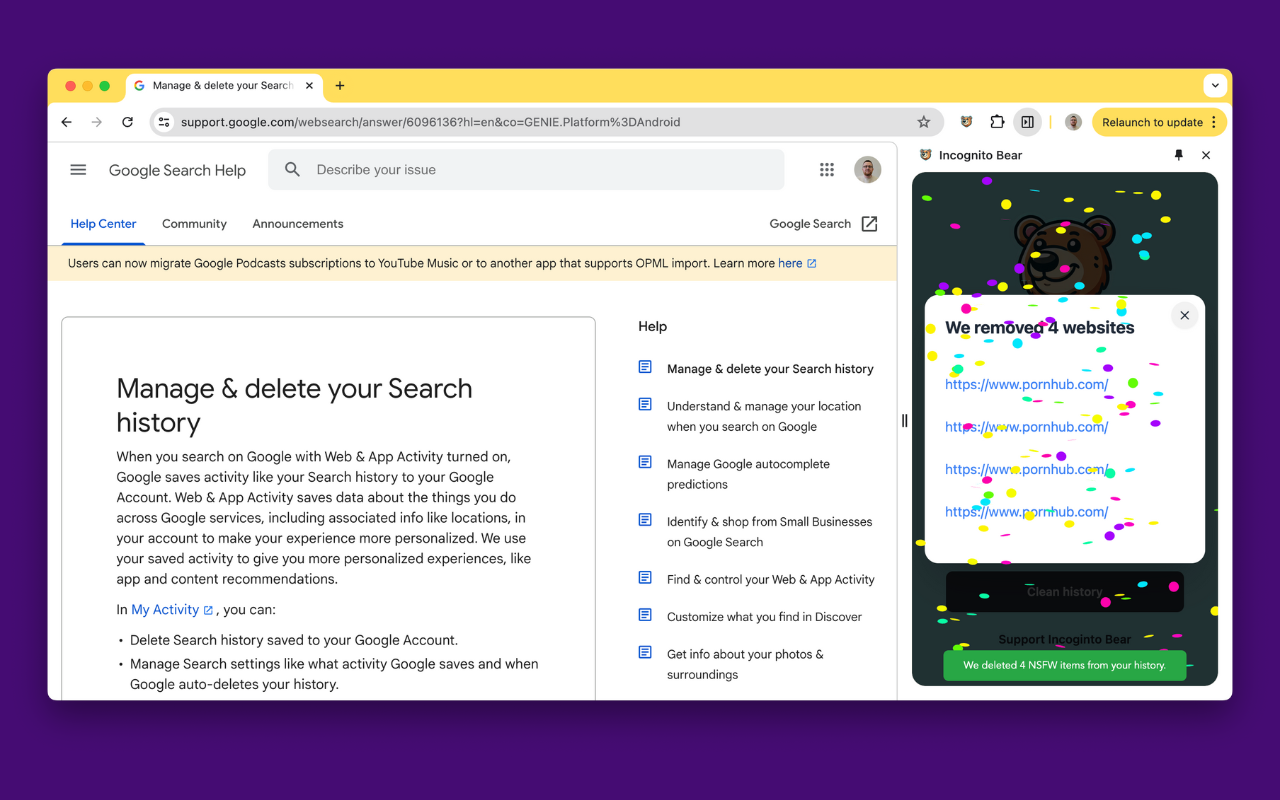Open Identify & shop from Small Businesses article
Viewport: 1280px width, 800px height.
[x=769, y=532]
